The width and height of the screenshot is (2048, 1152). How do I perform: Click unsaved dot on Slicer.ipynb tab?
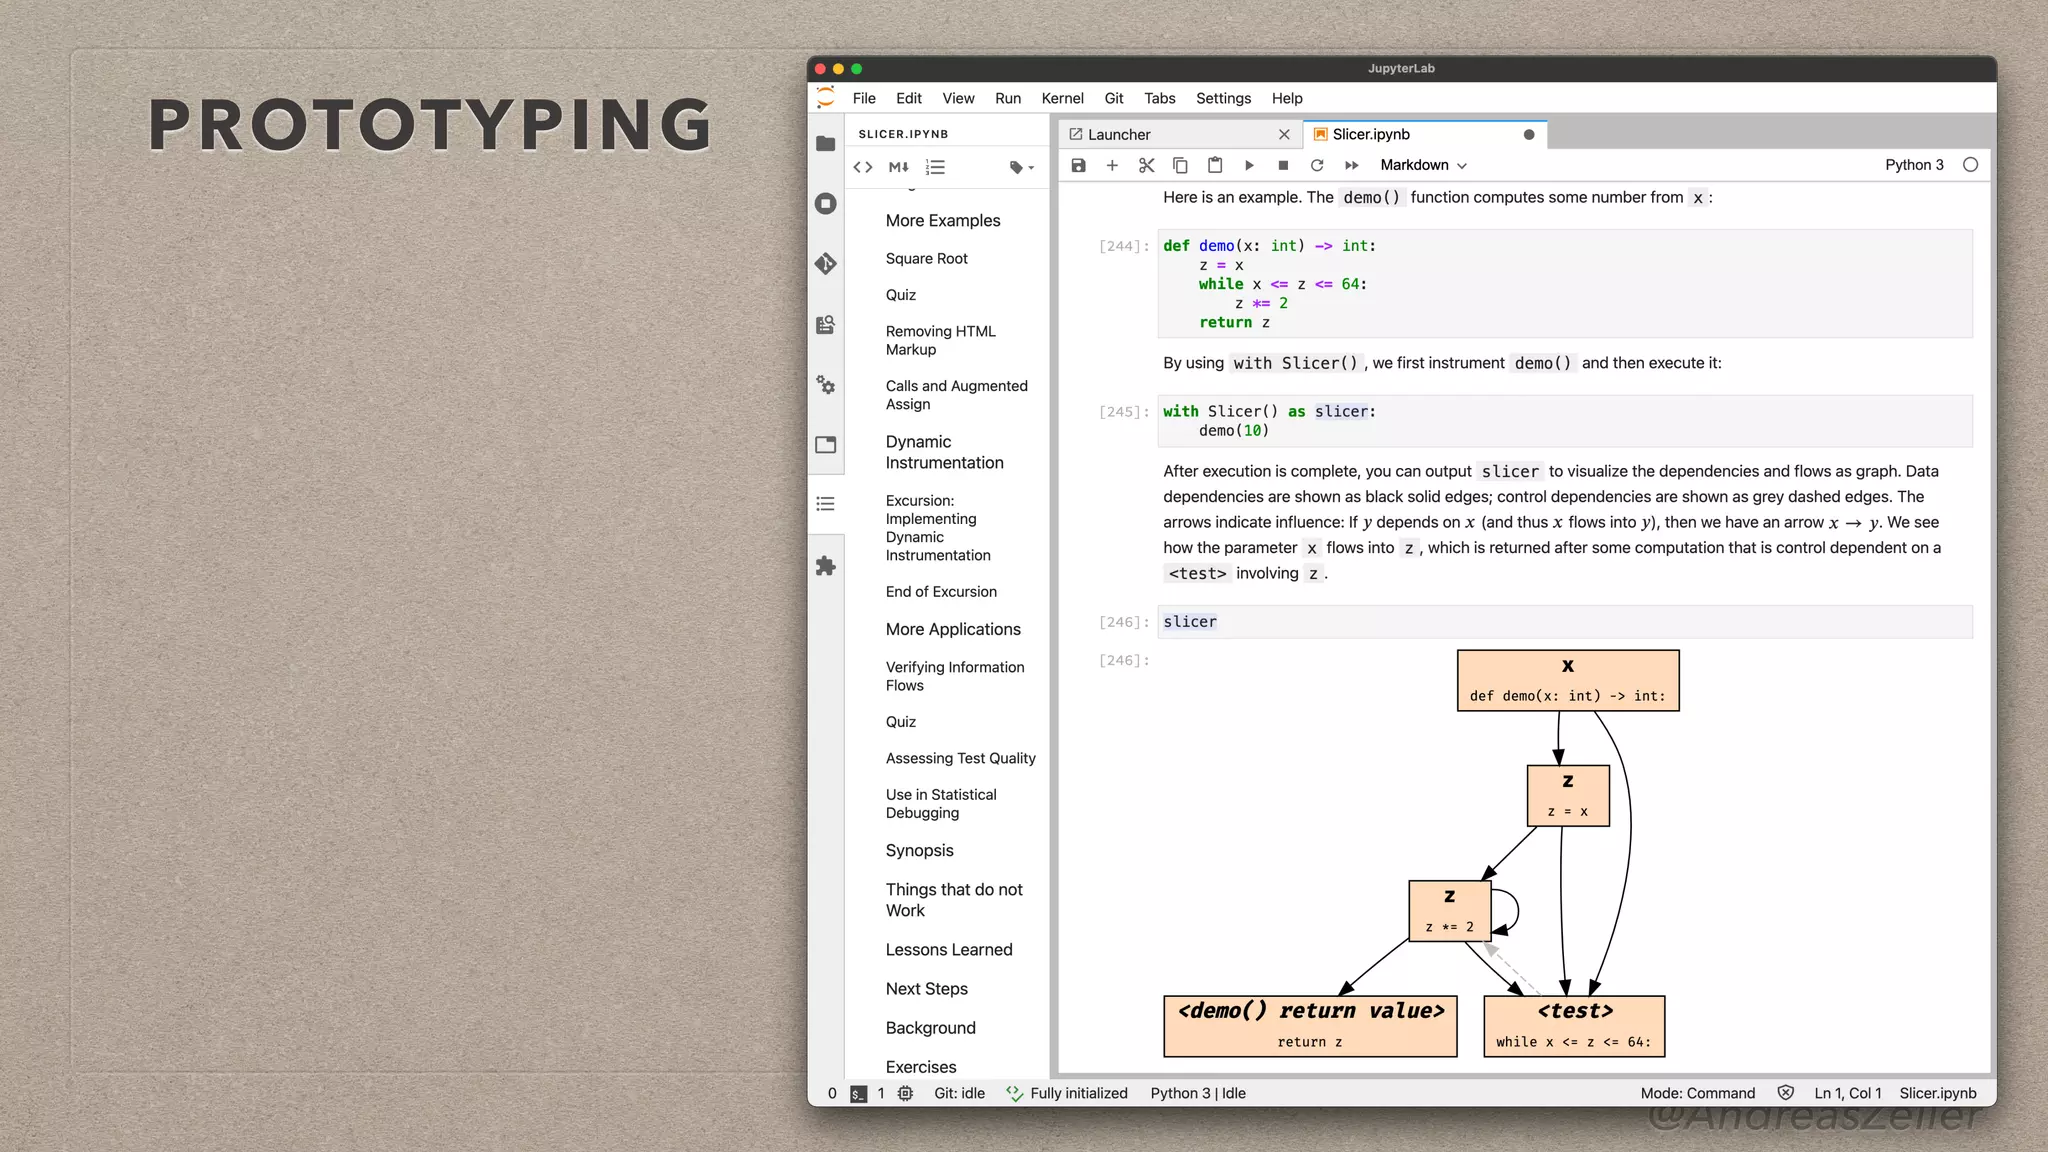1528,134
